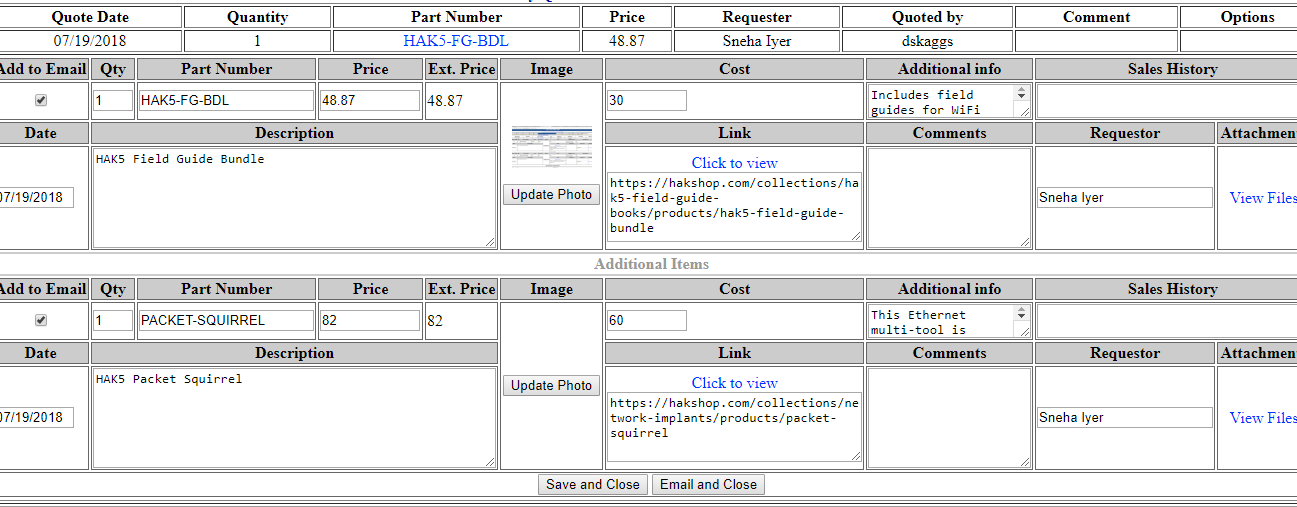Edit the cost field showing 60
Image resolution: width=1297 pixels, height=507 pixels.
click(647, 320)
